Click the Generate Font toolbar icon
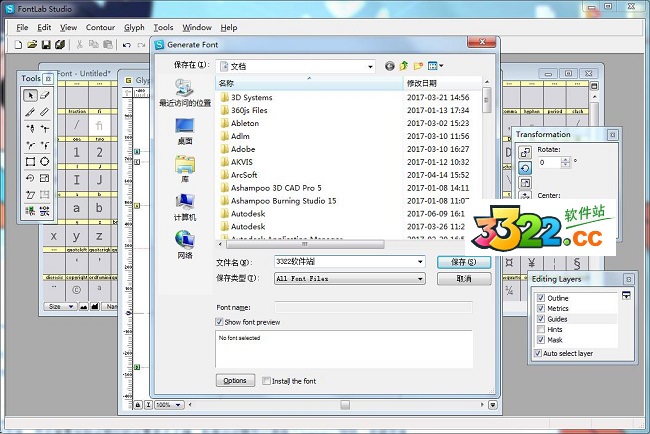This screenshot has height=434, width=650. pos(60,44)
